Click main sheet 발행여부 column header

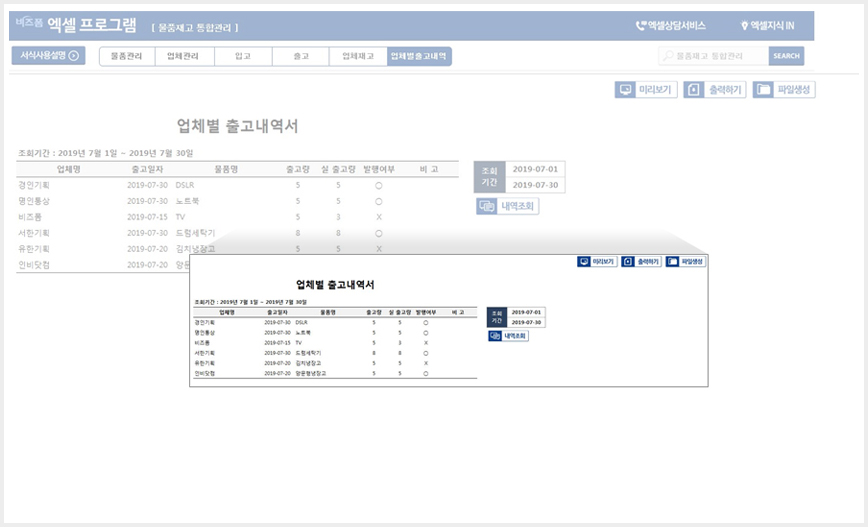tap(379, 169)
